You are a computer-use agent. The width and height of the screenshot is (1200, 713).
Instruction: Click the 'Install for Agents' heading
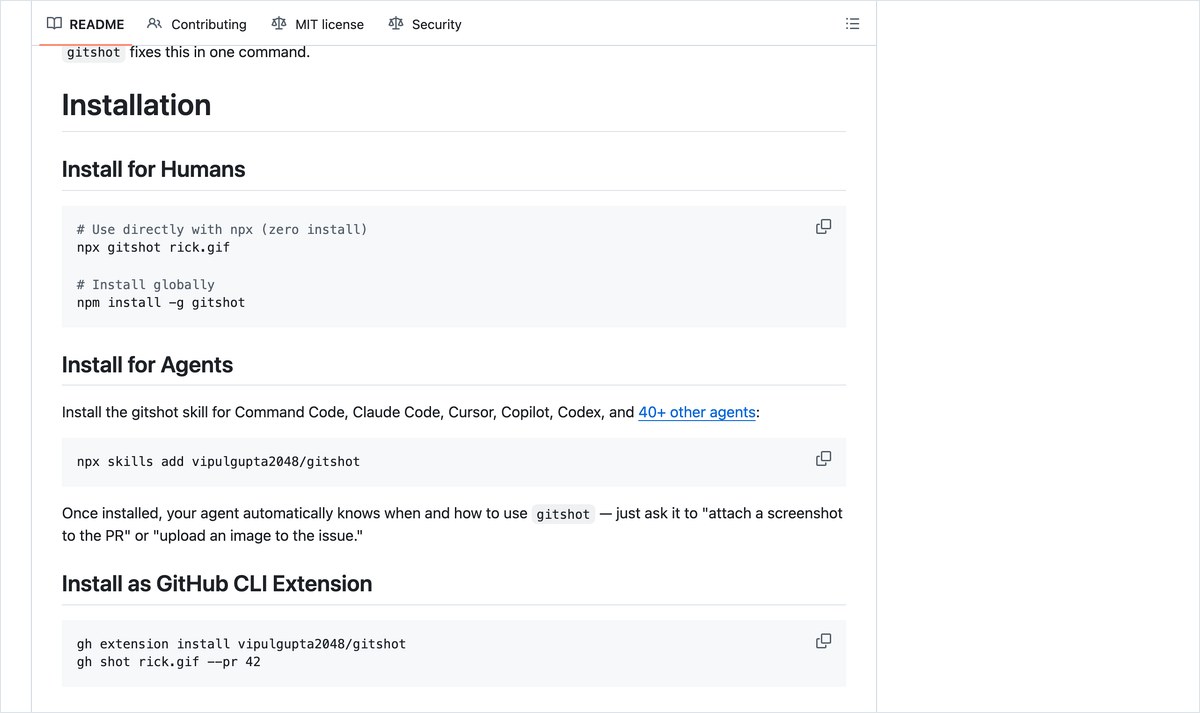pos(147,365)
